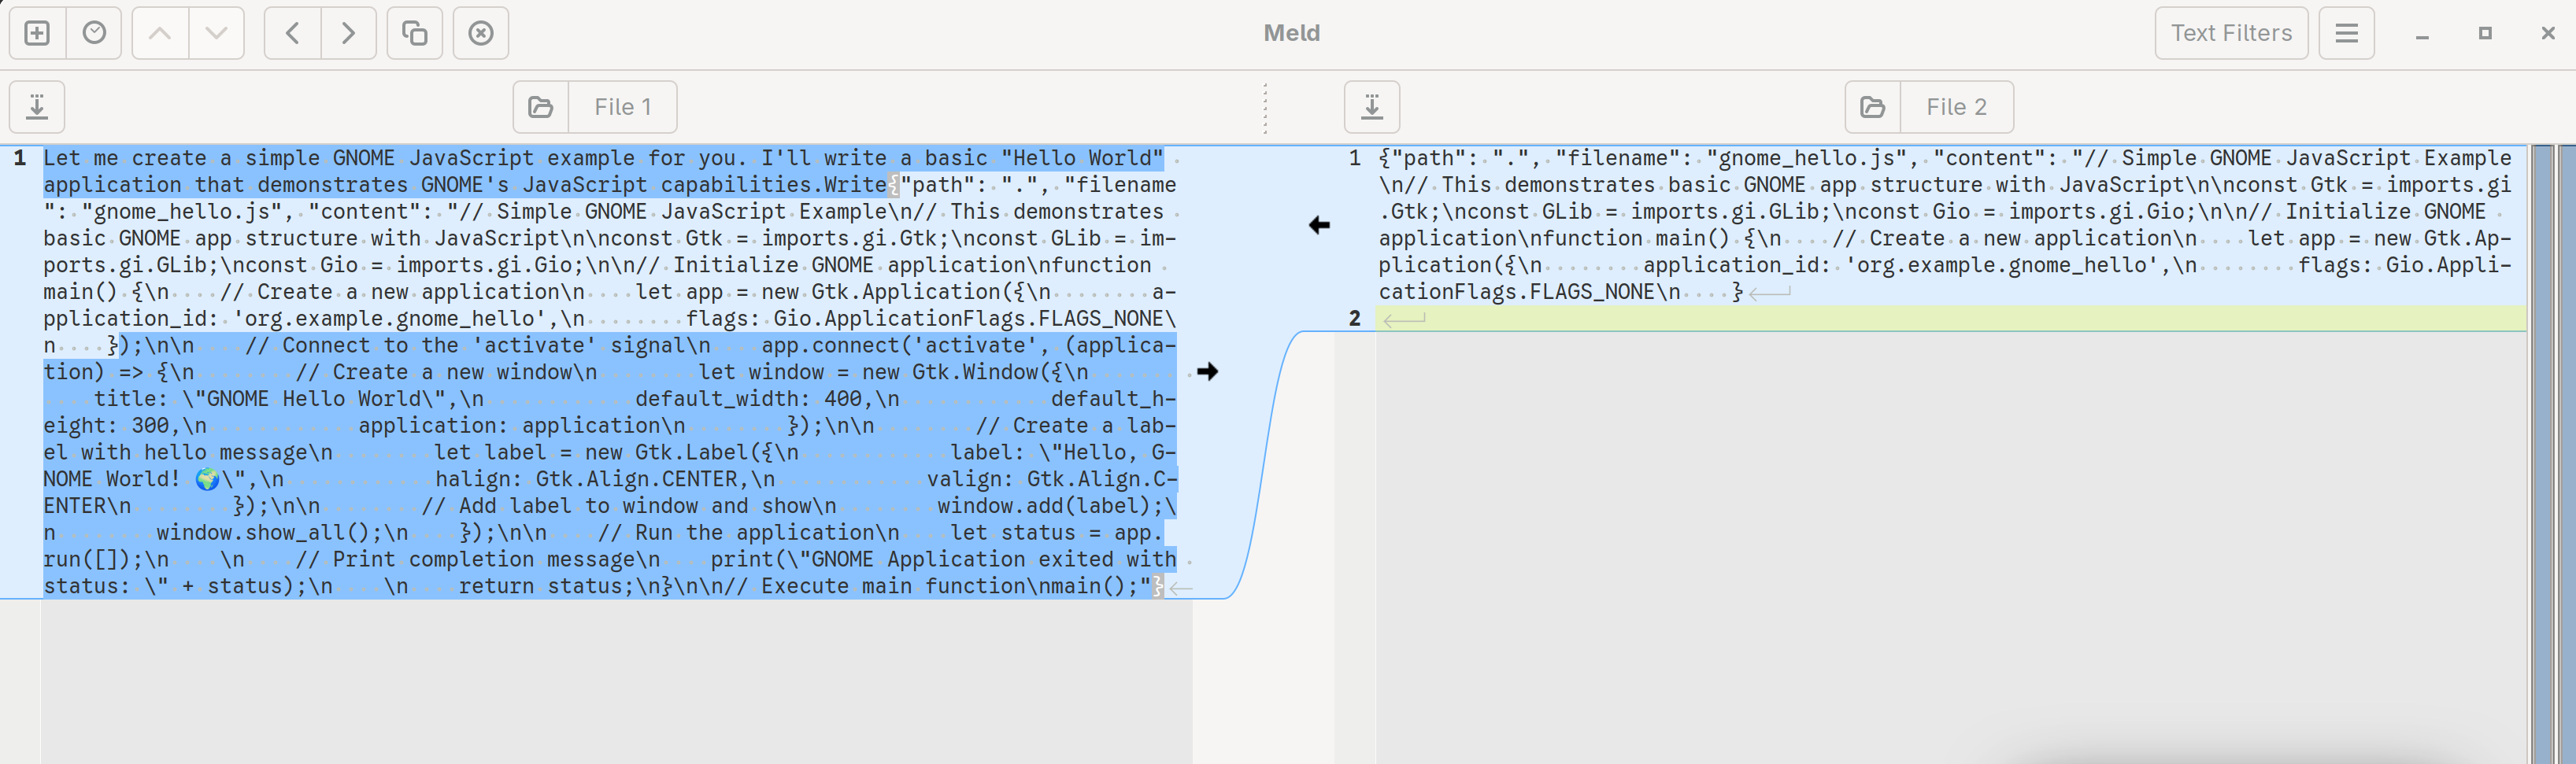Click the left chevron button in the header toolbar
Image resolution: width=2576 pixels, height=764 pixels.
[x=292, y=33]
